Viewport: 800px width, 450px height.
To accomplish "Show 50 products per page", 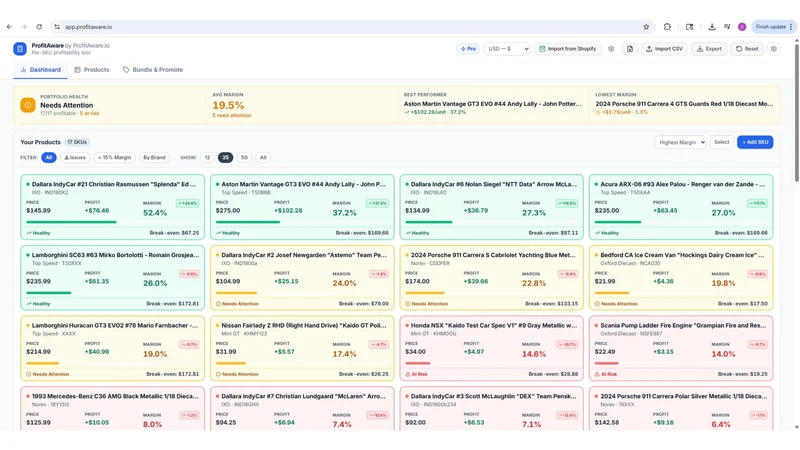I will [x=244, y=158].
